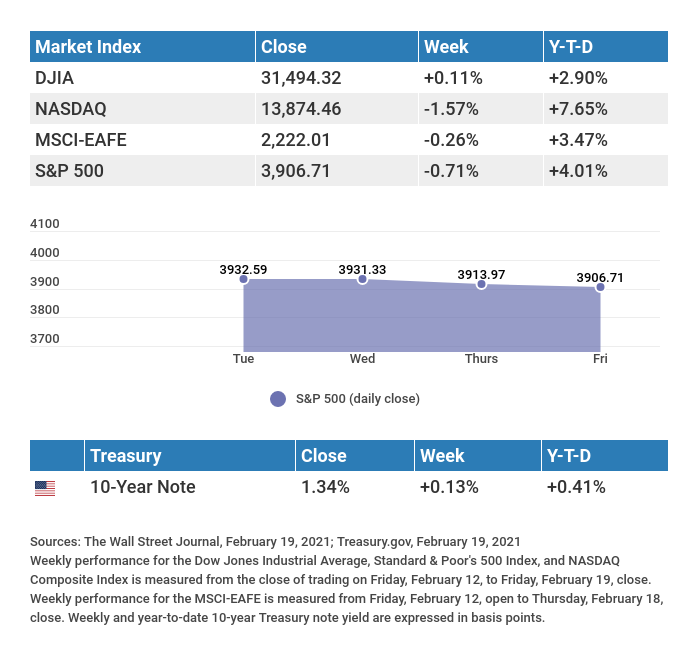The height and width of the screenshot is (658, 700).
Task: Click the Thursday data point 3913.97
Action: coord(481,285)
